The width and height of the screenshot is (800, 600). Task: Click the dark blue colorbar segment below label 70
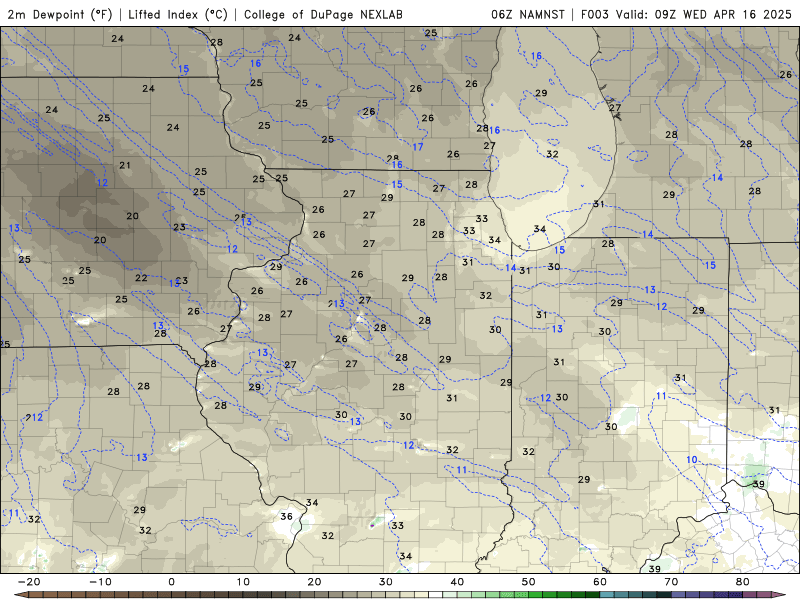[679, 595]
